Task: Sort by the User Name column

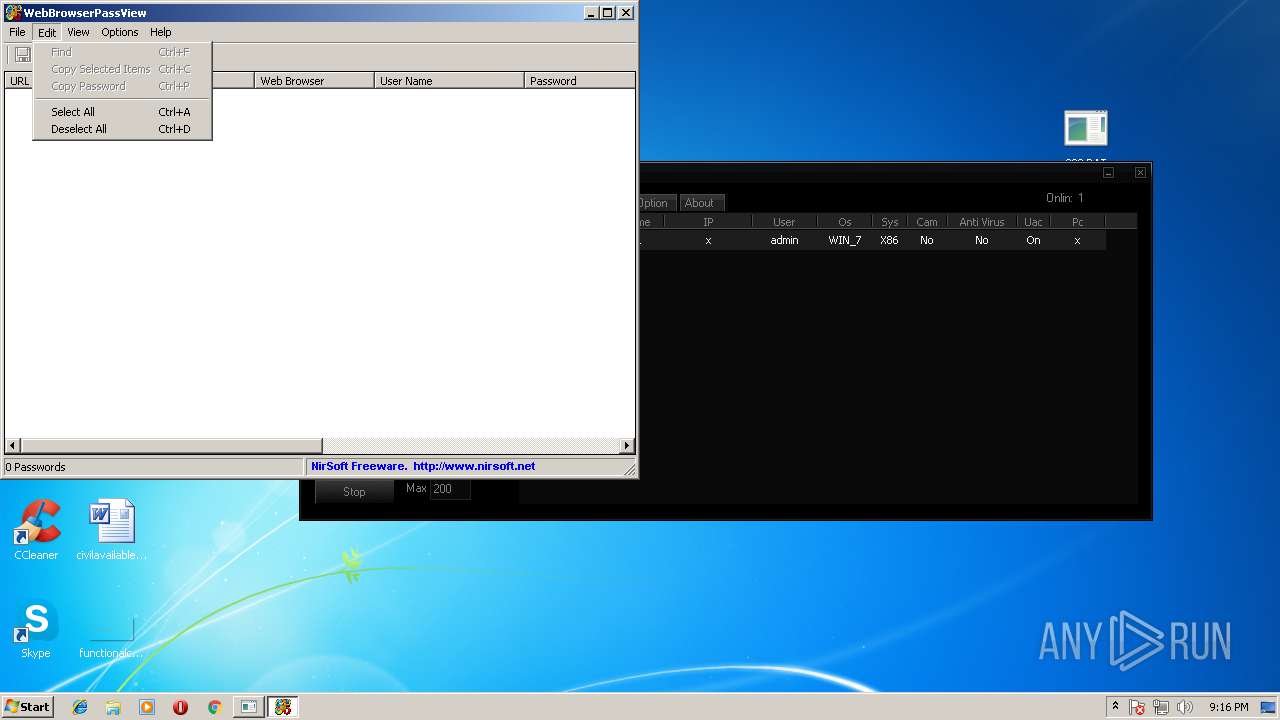Action: (450, 81)
